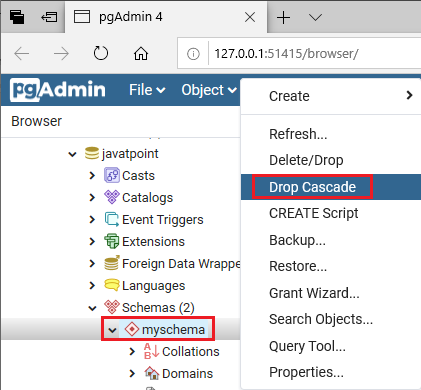Choose Backup... from the menu
The height and width of the screenshot is (390, 421).
coord(331,240)
